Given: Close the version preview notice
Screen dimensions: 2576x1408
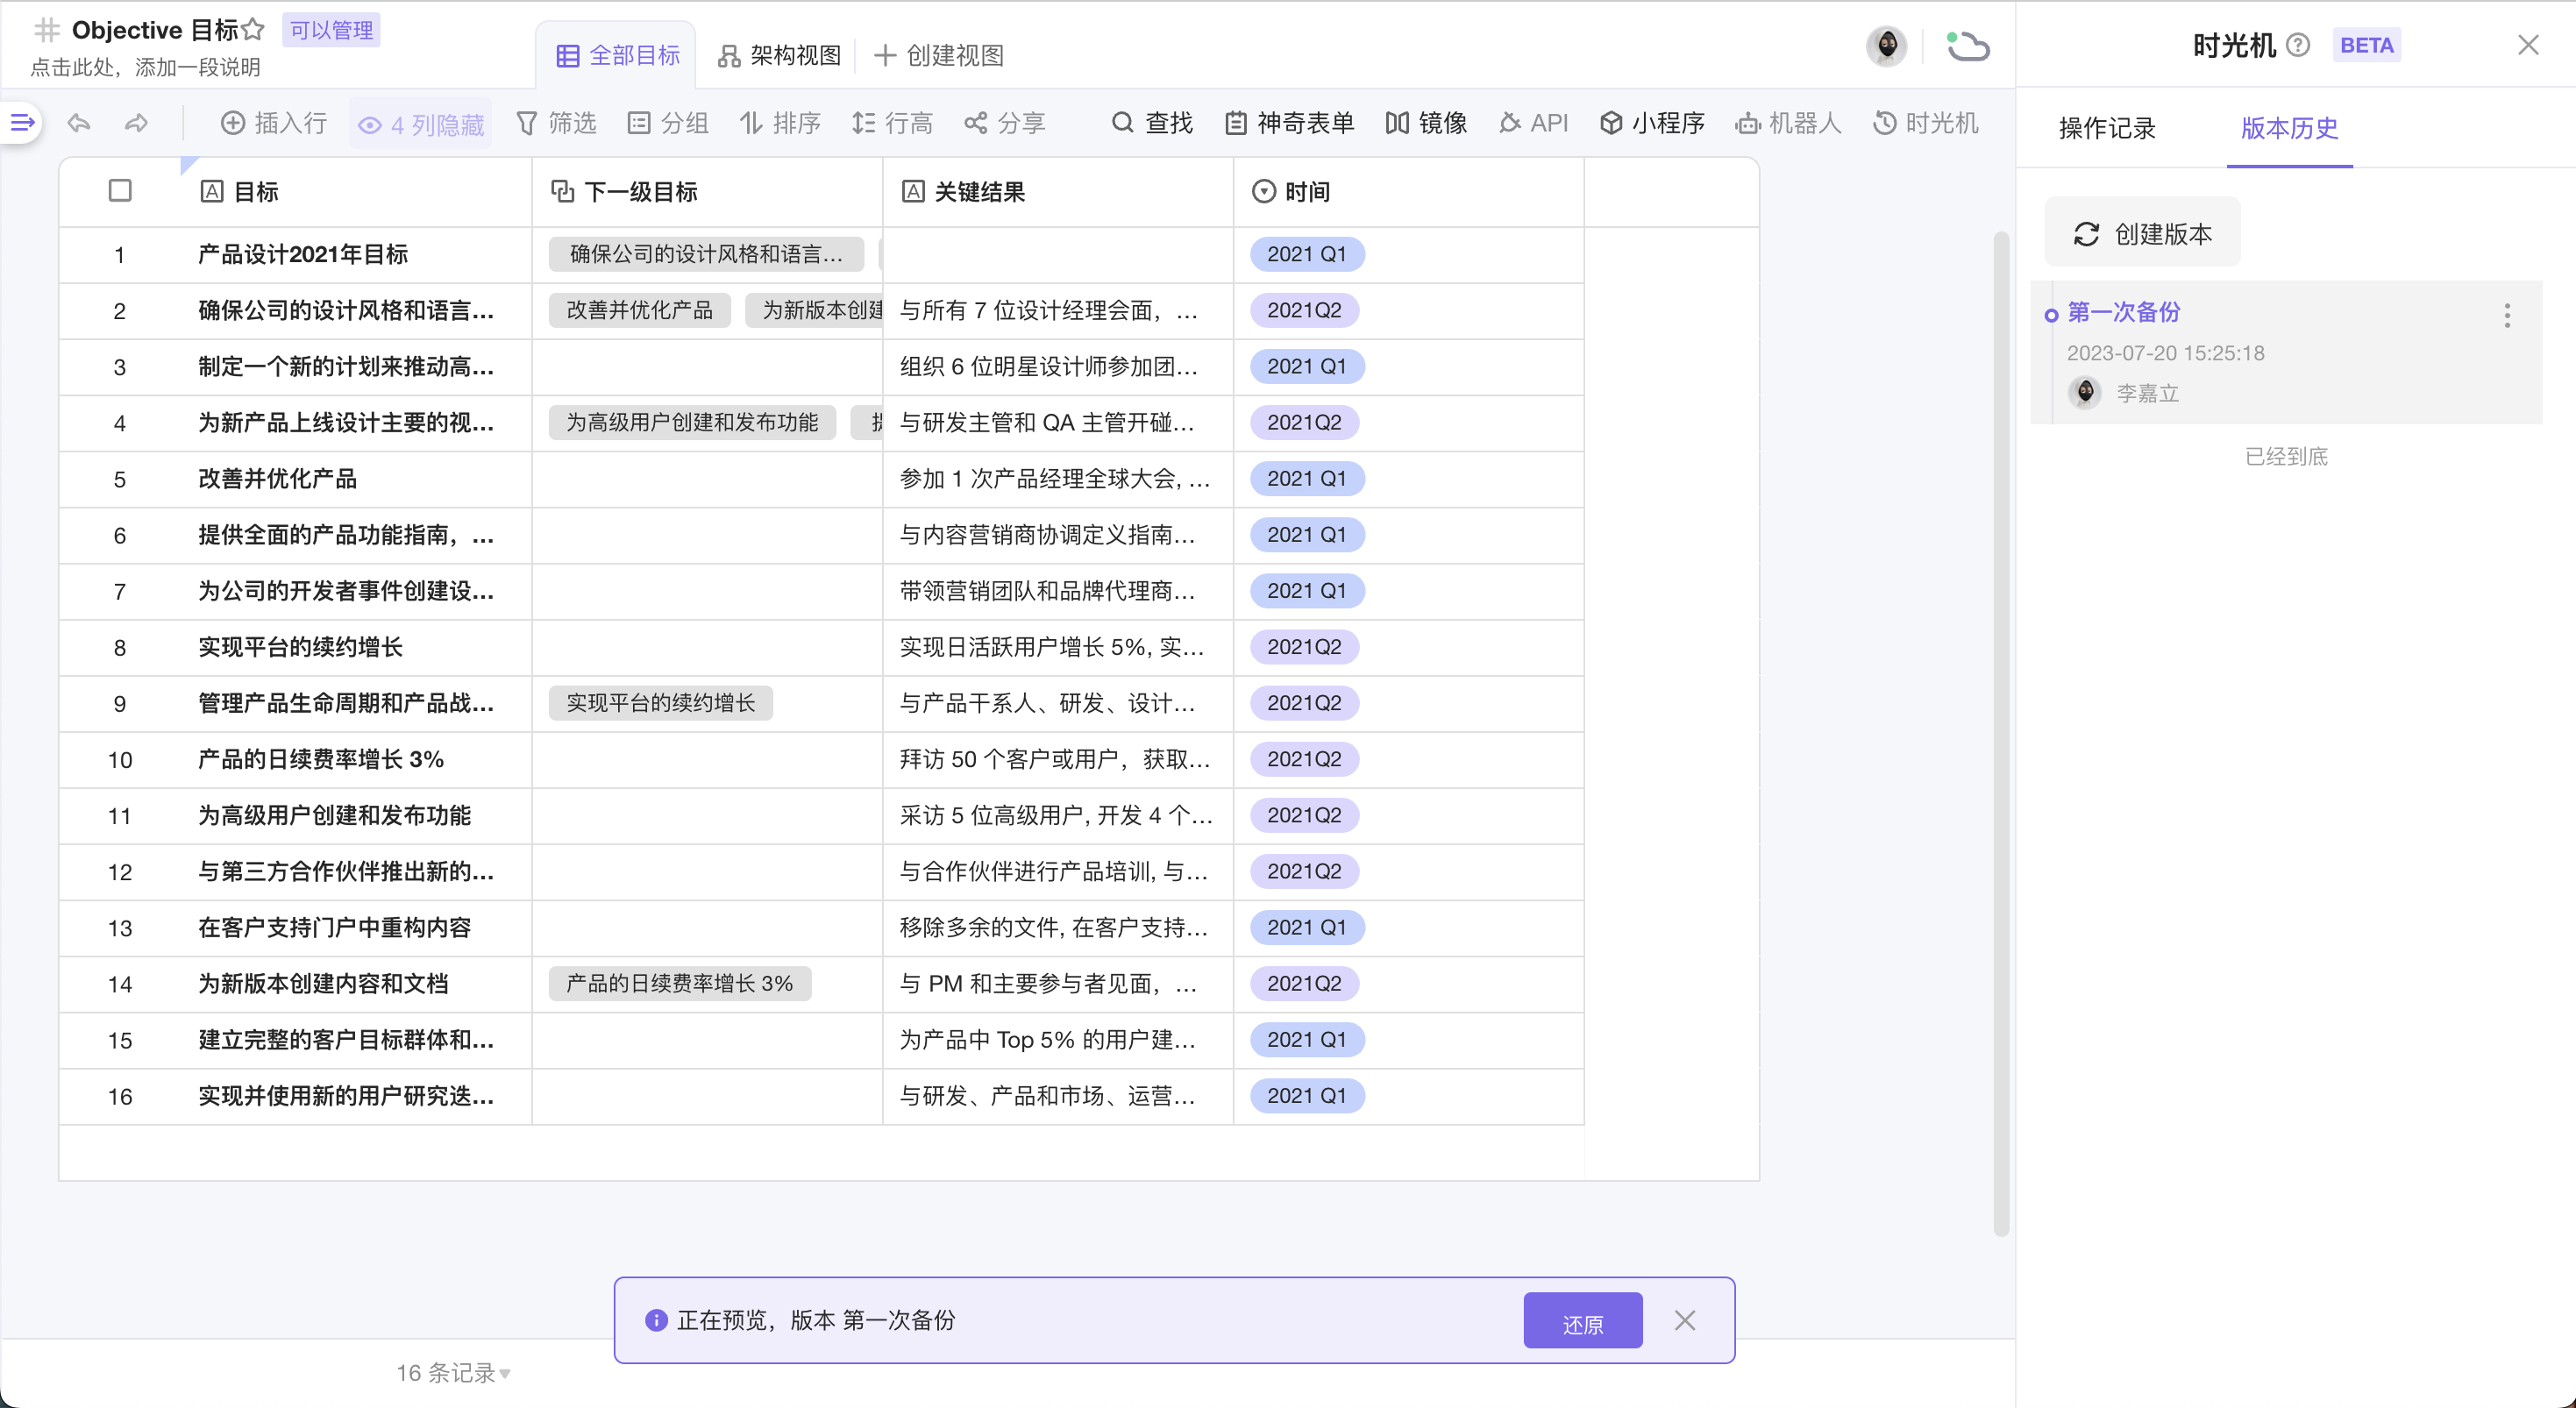Looking at the screenshot, I should click(1684, 1320).
